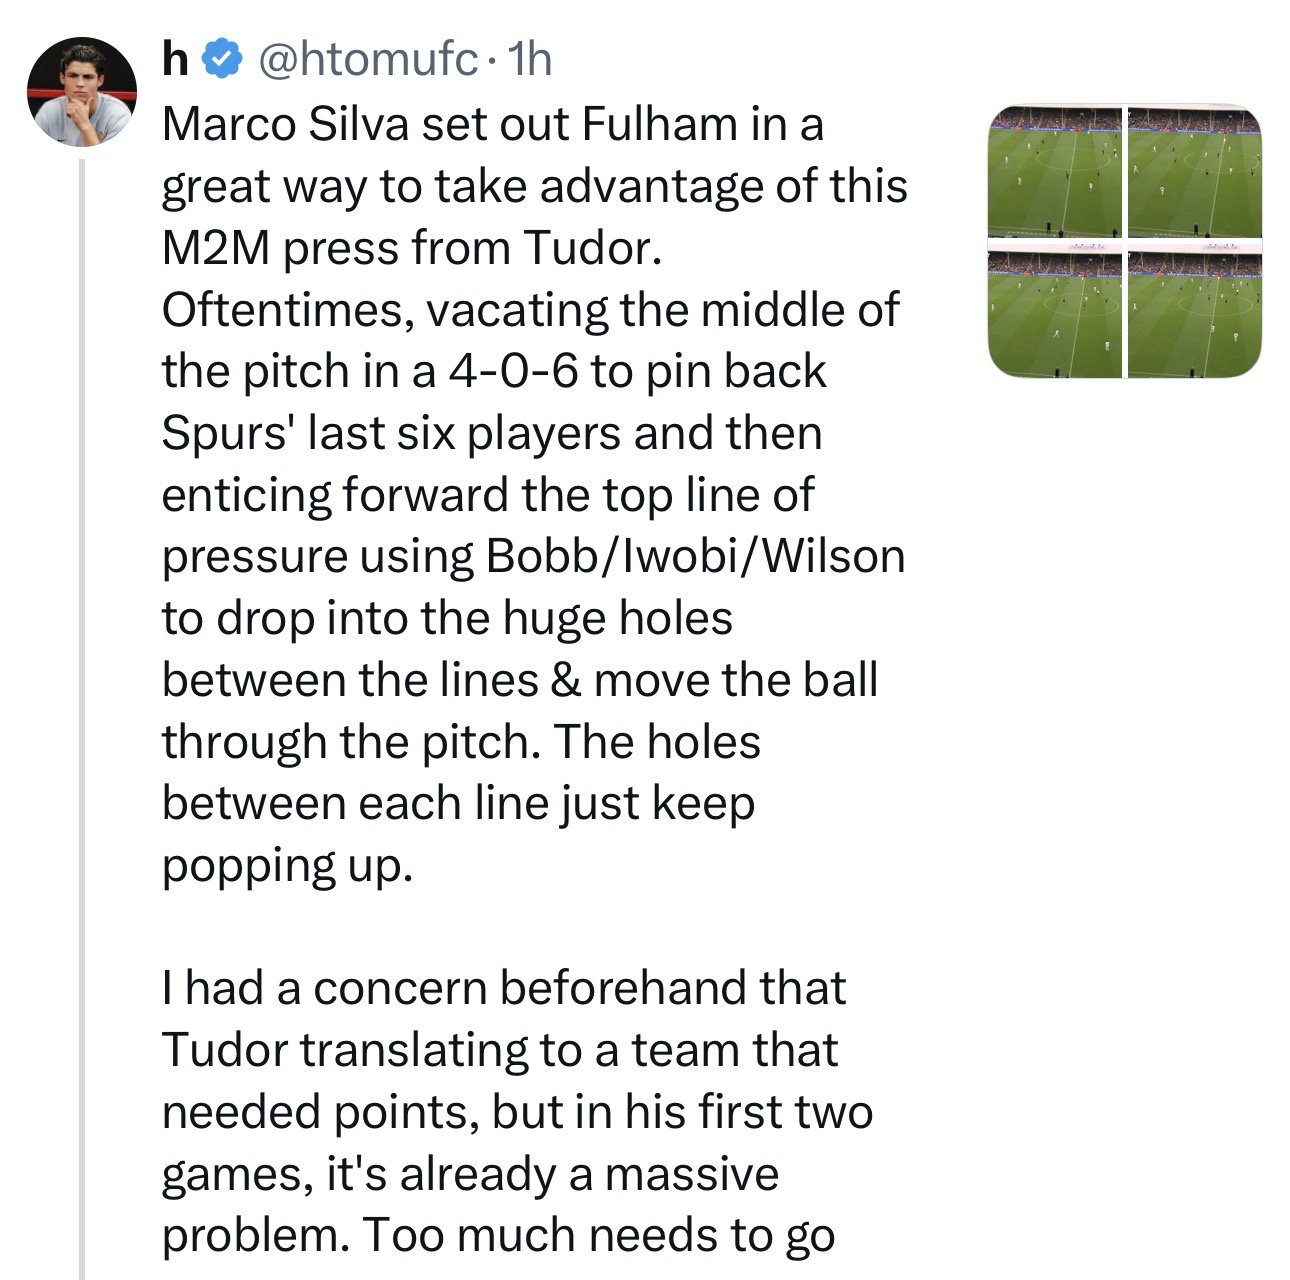This screenshot has width=1290, height=1280.
Task: Open the bottom-left pitch screenshot
Action: [1054, 311]
